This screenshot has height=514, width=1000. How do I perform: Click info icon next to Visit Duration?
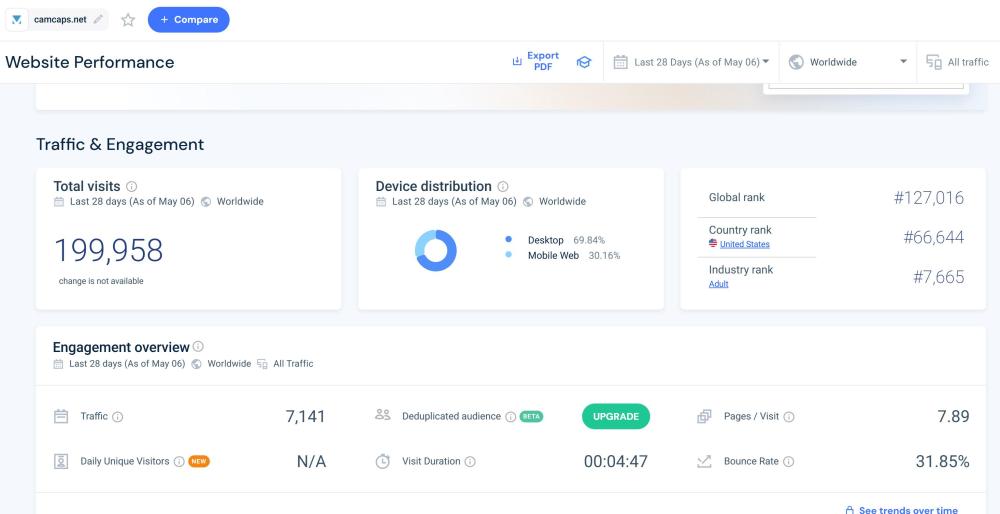pyautogui.click(x=470, y=462)
